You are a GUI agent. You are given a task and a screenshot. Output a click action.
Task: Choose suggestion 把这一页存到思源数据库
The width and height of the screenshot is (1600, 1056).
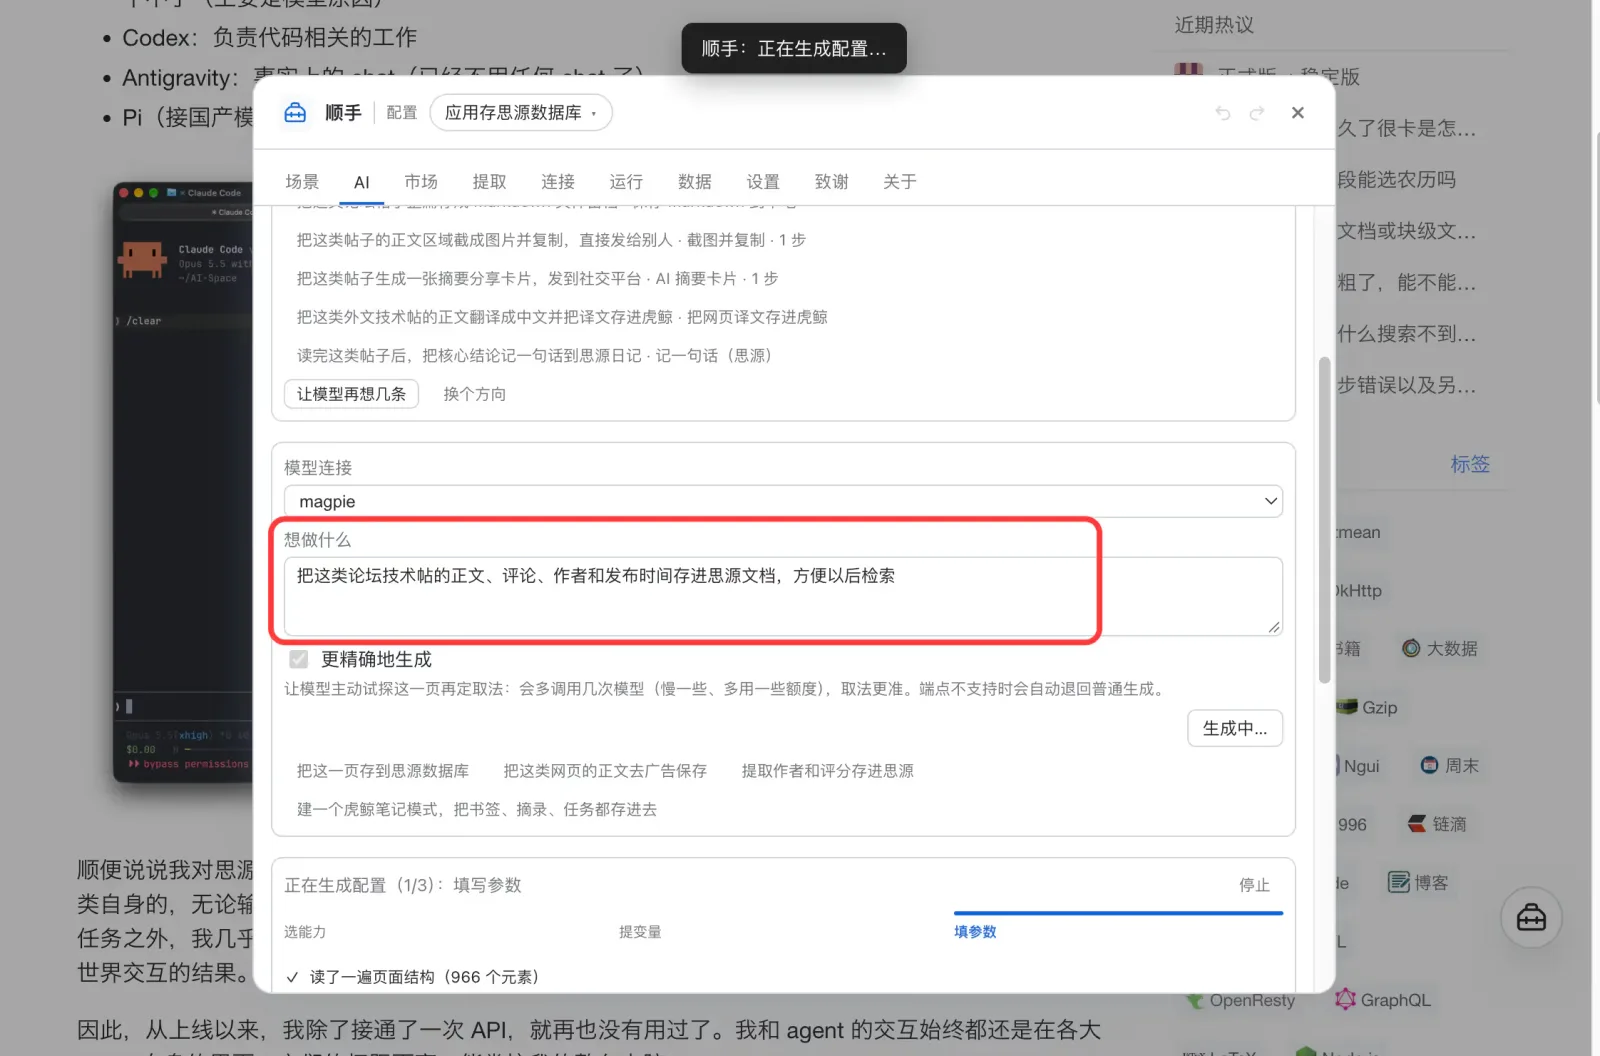tap(383, 771)
